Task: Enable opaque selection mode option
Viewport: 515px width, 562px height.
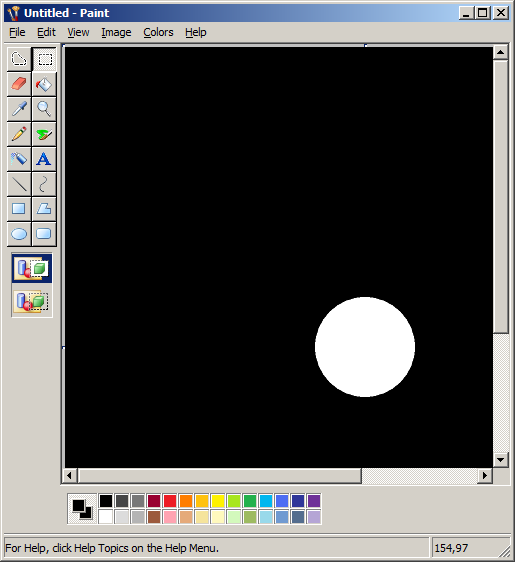Action: (32, 268)
